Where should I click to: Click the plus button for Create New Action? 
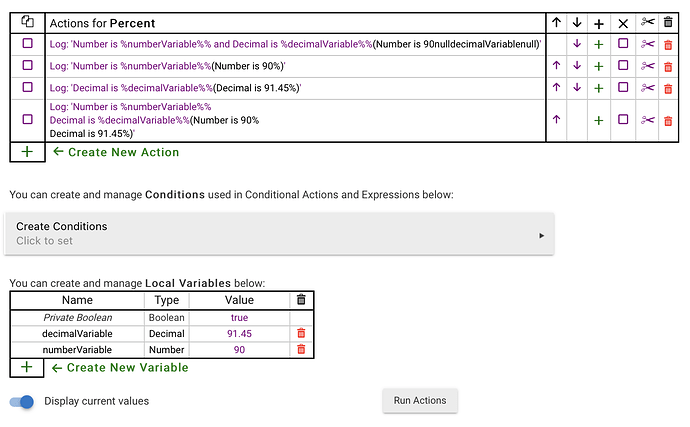[x=27, y=152]
